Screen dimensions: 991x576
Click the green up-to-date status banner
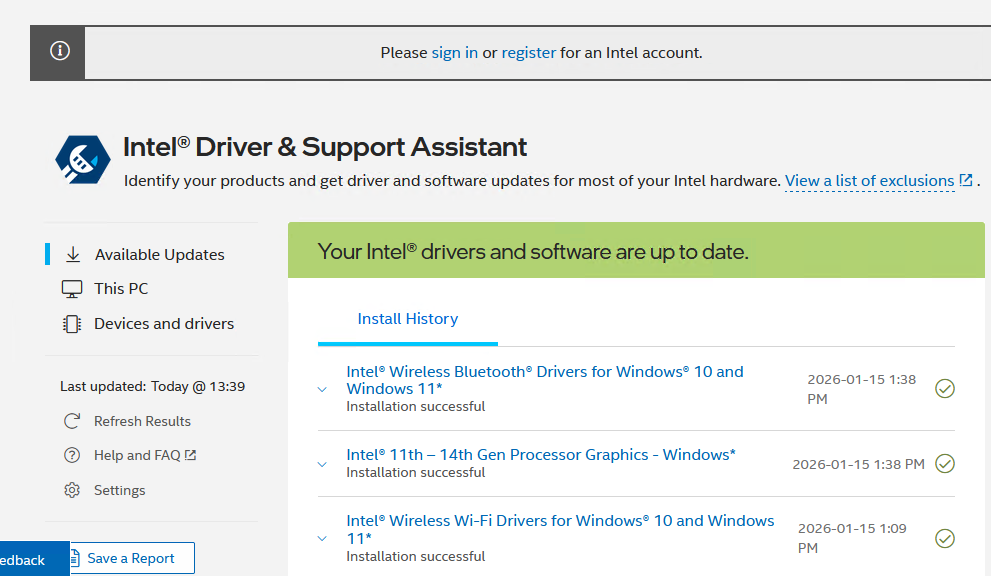click(x=636, y=251)
